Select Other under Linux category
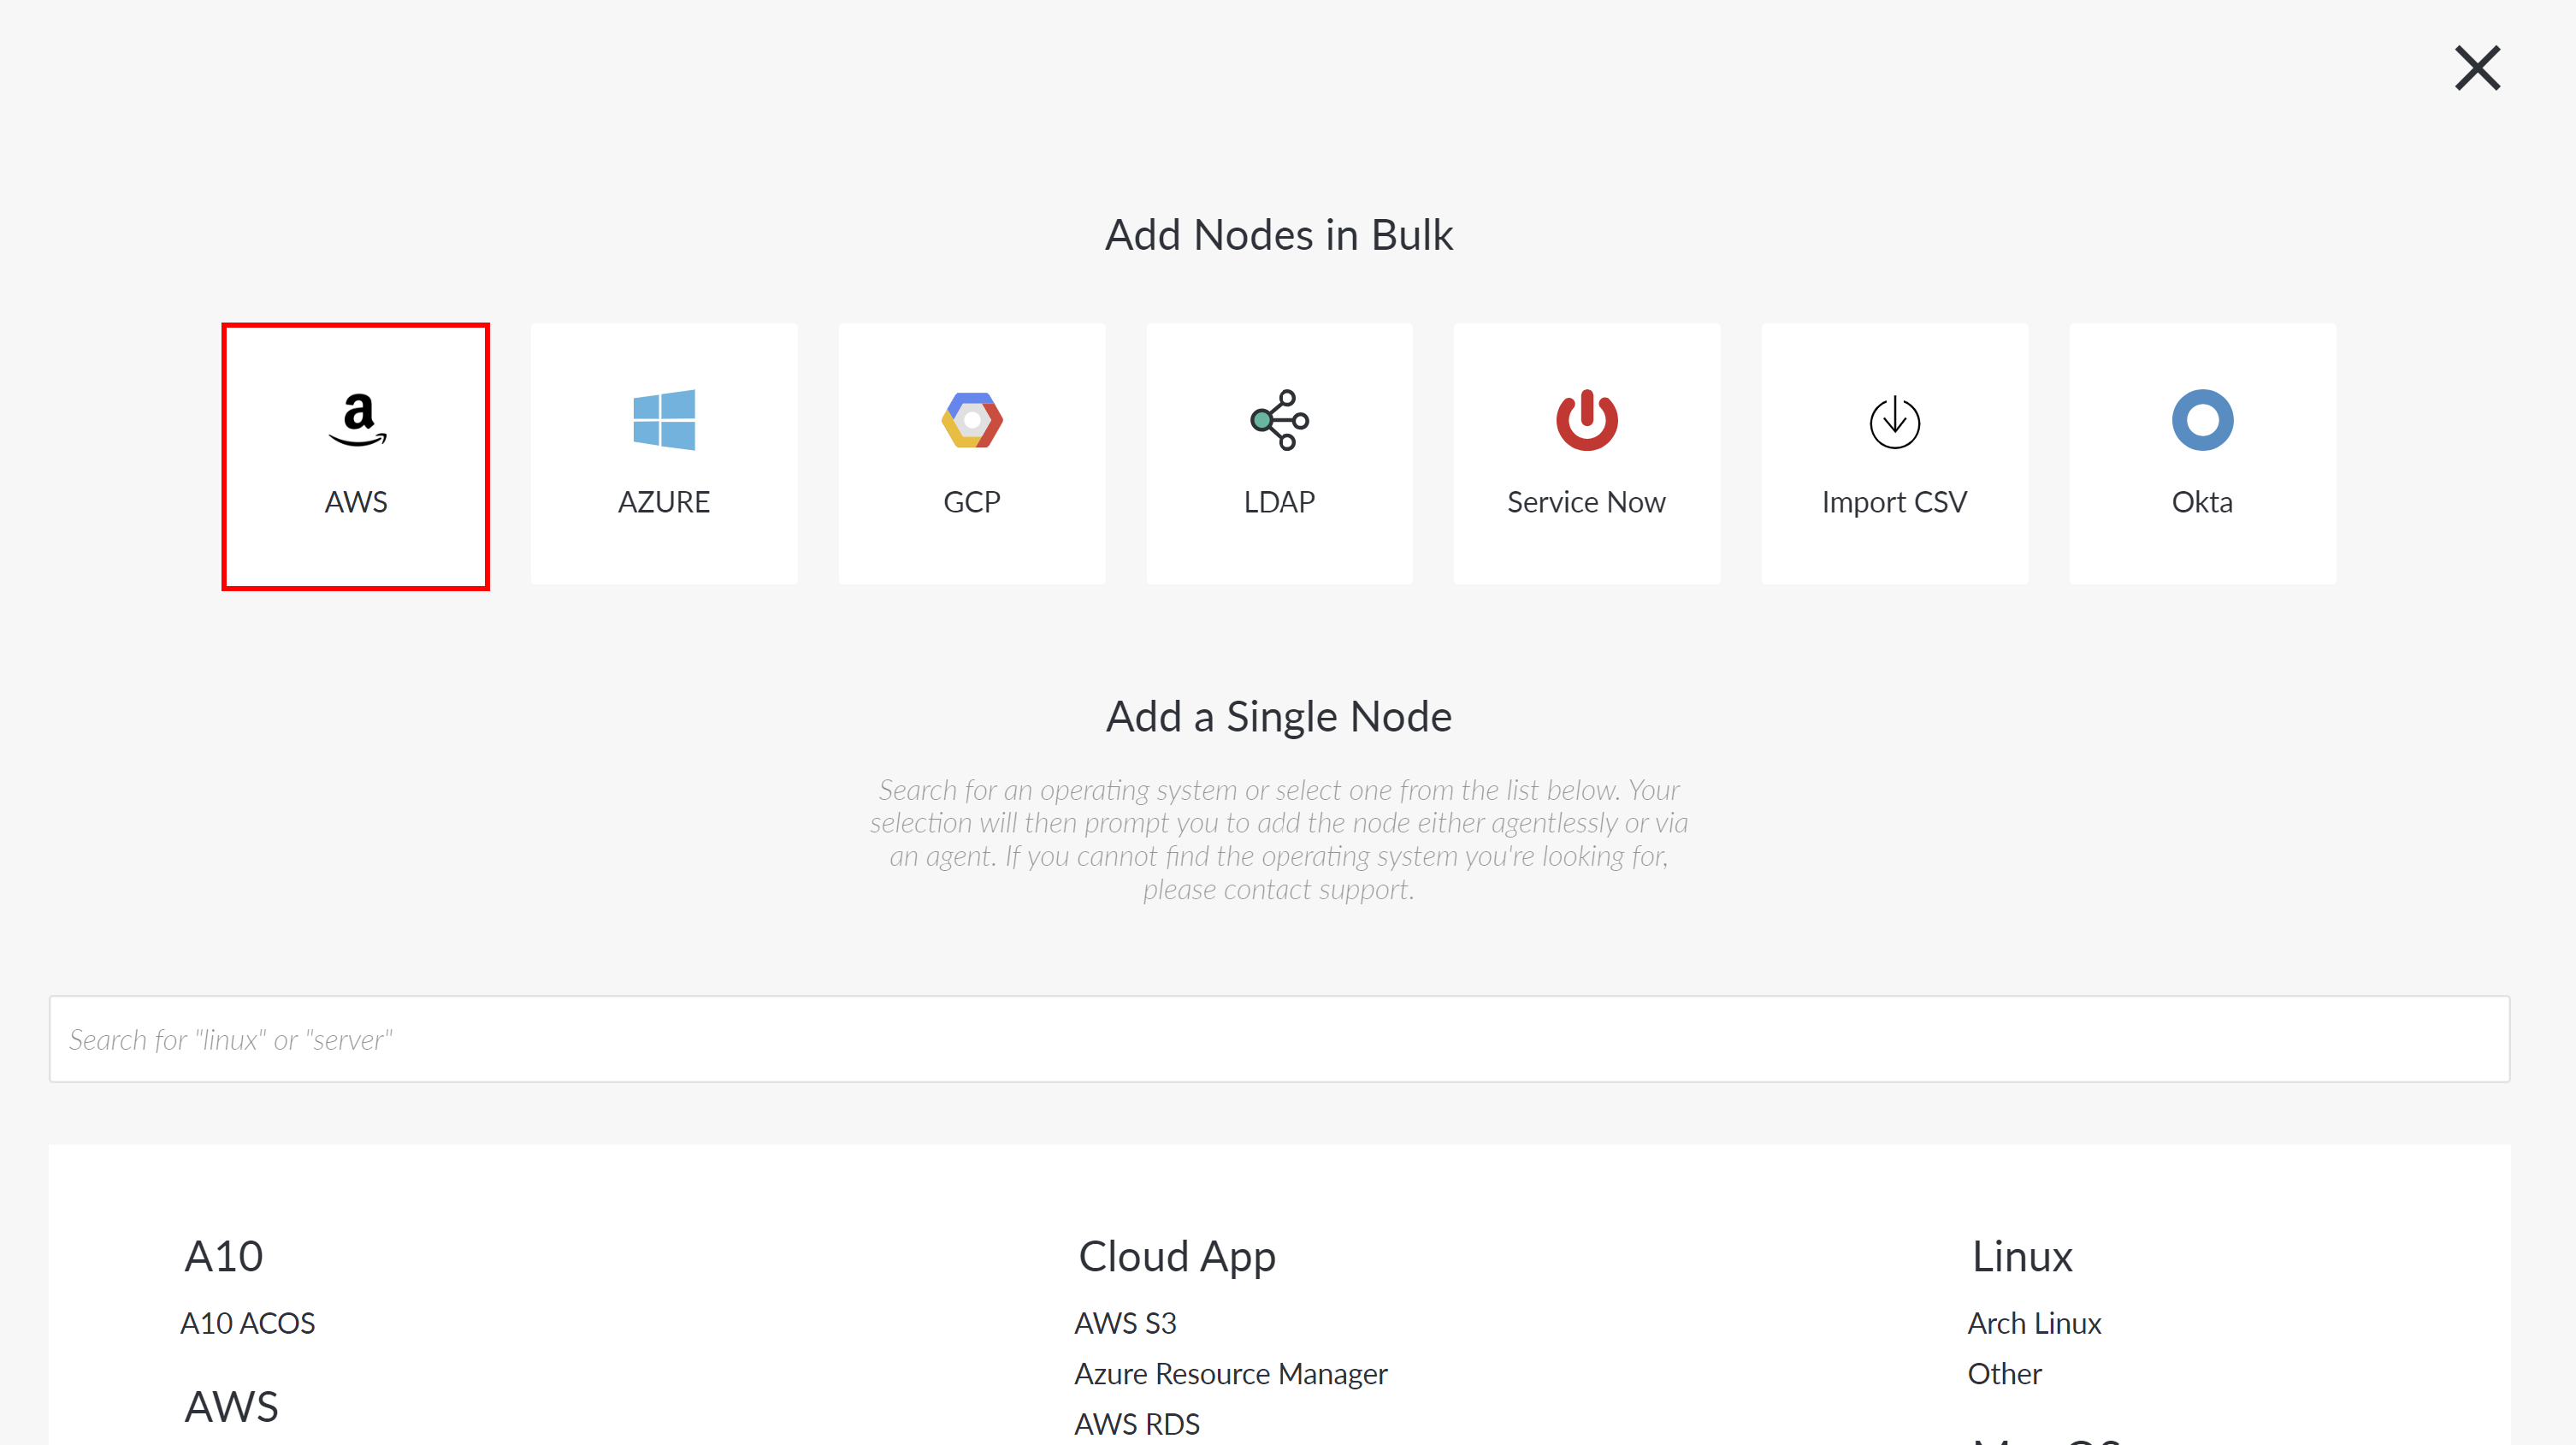The width and height of the screenshot is (2576, 1445). coord(2004,1373)
